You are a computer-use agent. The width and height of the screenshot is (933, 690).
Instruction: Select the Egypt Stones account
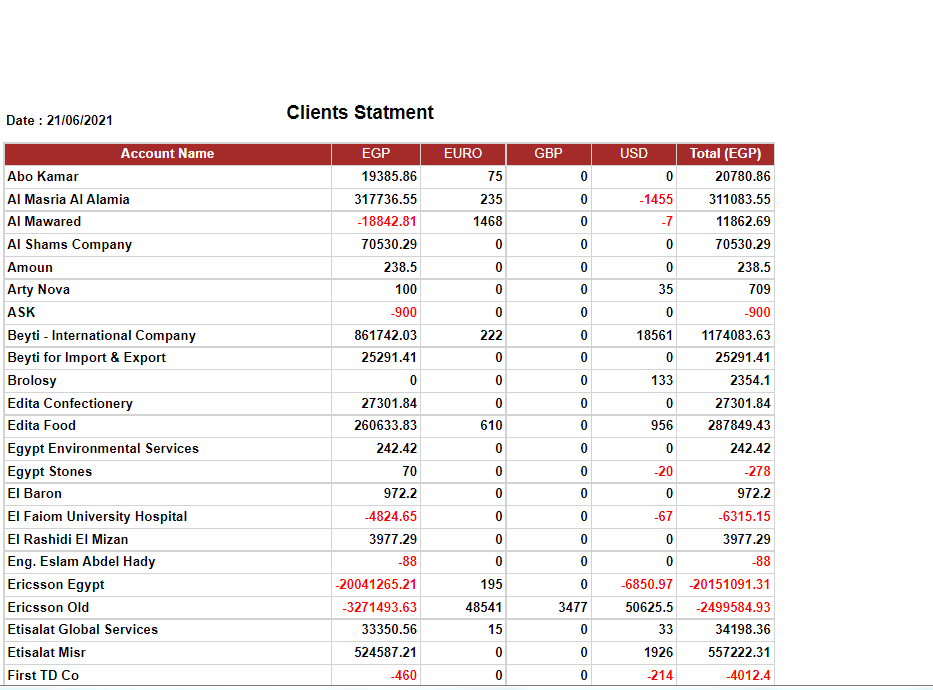(x=50, y=472)
